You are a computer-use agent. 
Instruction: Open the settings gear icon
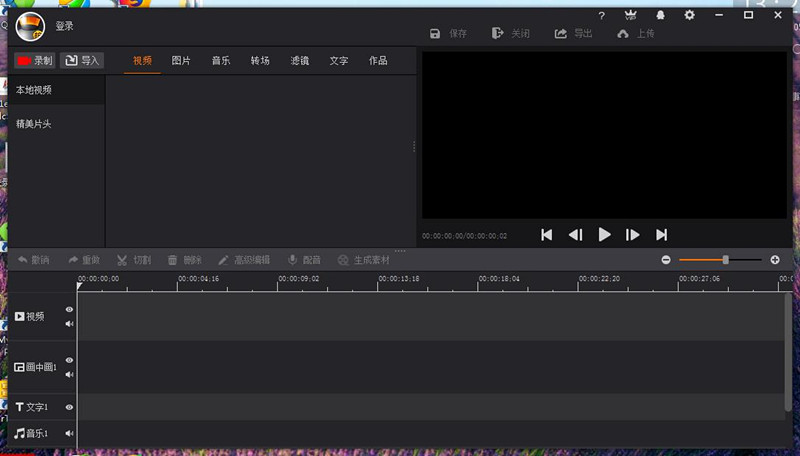pyautogui.click(x=689, y=15)
